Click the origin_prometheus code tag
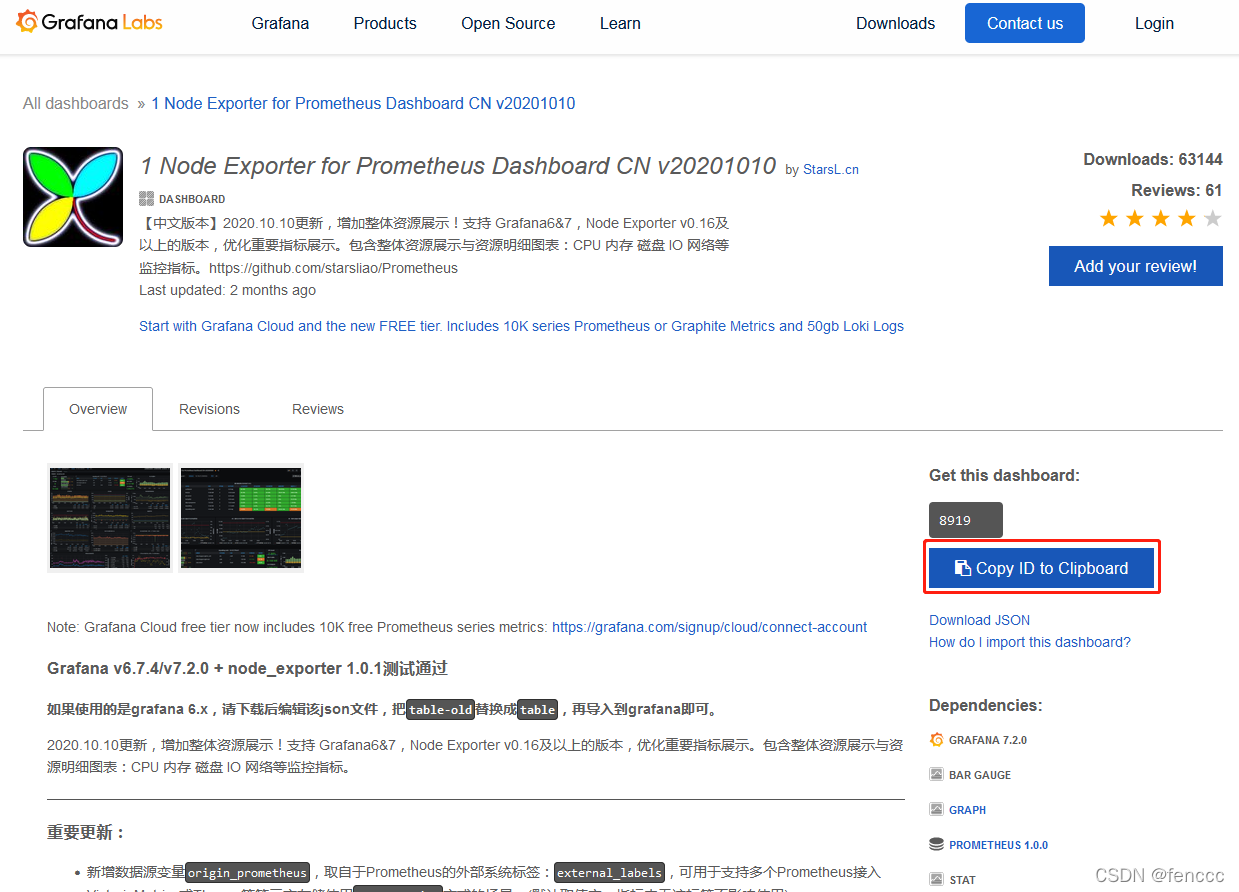The width and height of the screenshot is (1239, 892). (x=247, y=872)
